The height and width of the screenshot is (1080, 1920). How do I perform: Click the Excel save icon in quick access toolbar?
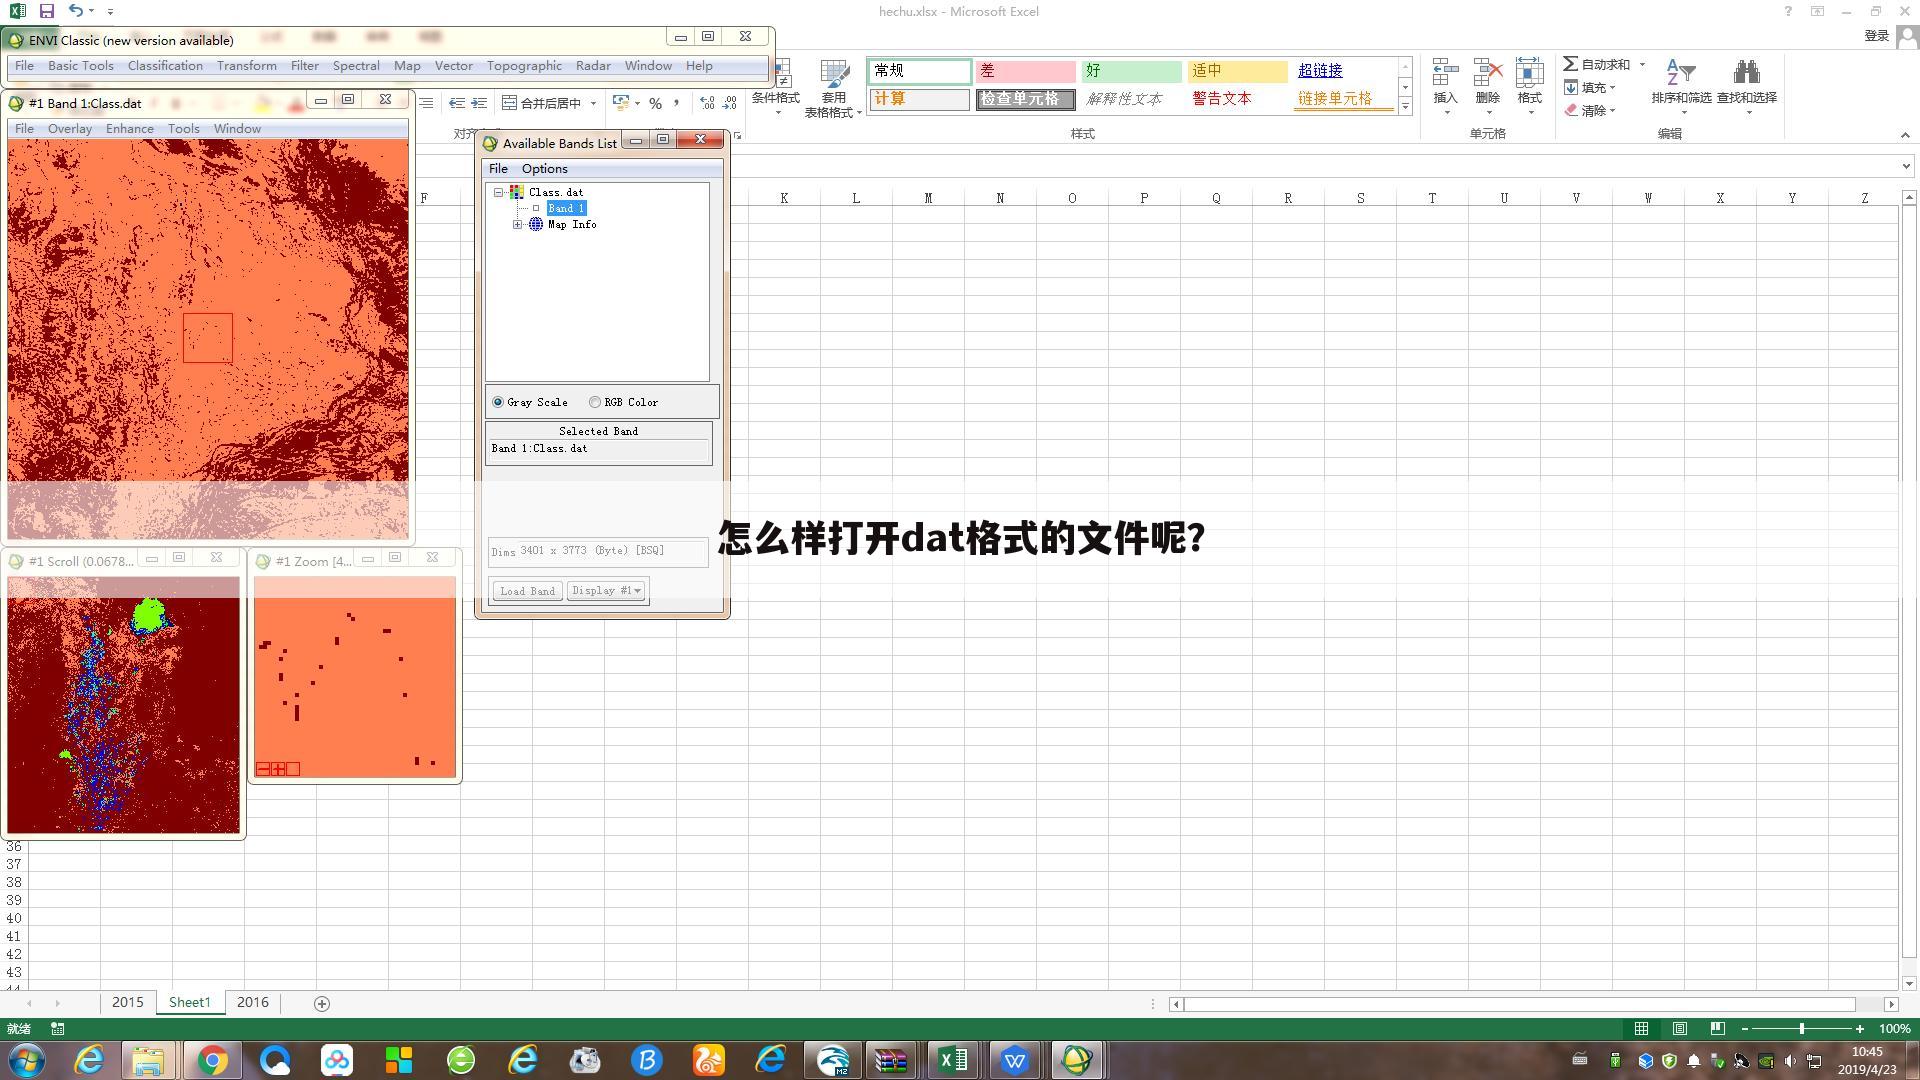[x=46, y=11]
